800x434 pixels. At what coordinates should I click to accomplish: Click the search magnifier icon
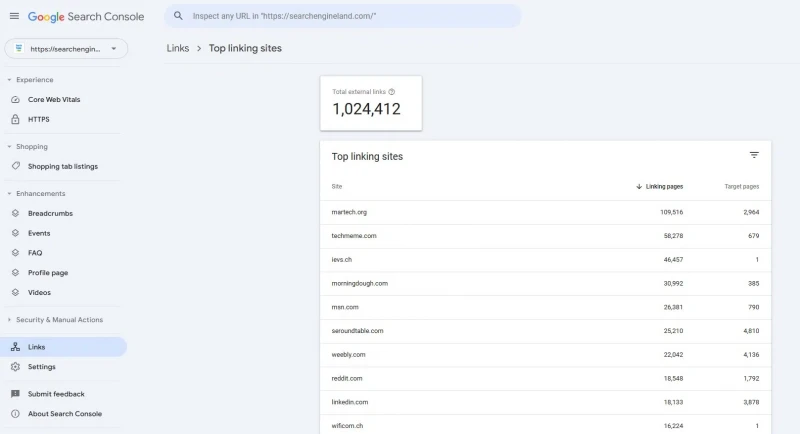coord(178,16)
